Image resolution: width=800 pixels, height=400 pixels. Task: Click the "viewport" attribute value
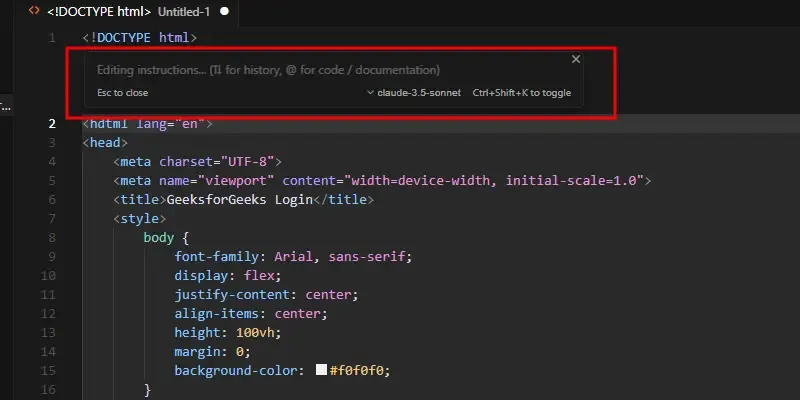click(236, 181)
